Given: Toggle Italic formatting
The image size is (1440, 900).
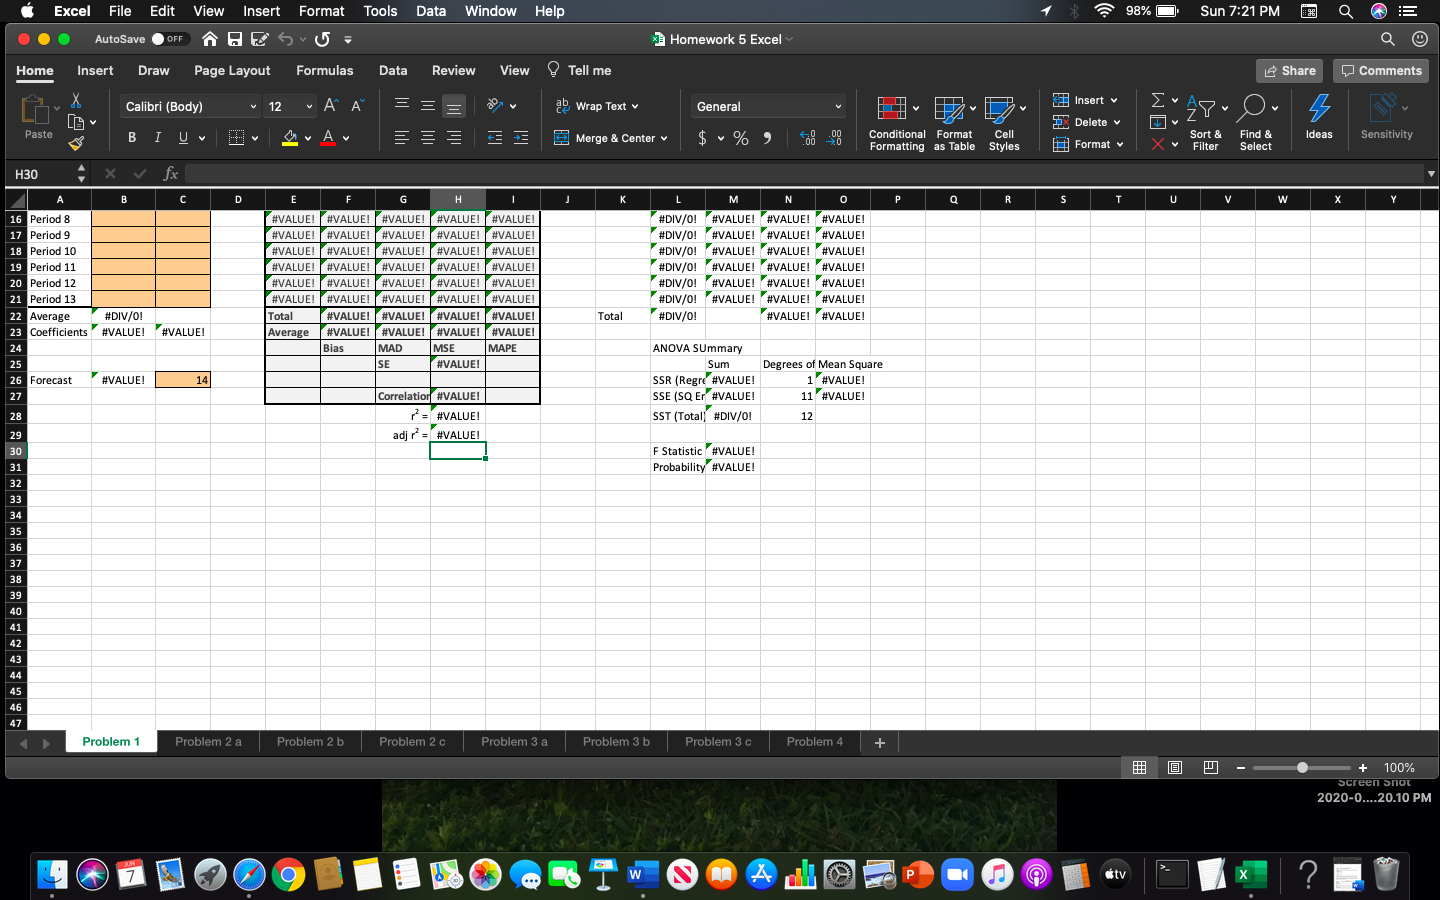Looking at the screenshot, I should tap(157, 138).
